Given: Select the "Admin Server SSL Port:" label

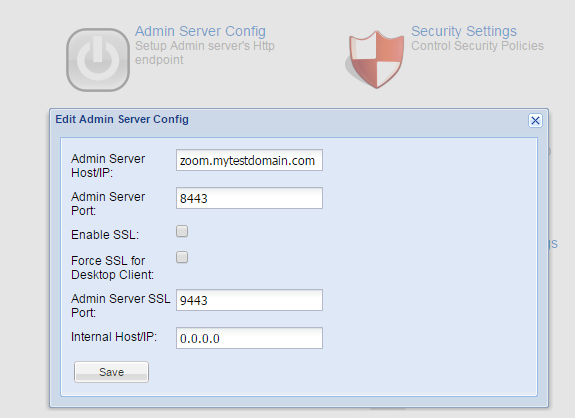Looking at the screenshot, I should tap(121, 306).
